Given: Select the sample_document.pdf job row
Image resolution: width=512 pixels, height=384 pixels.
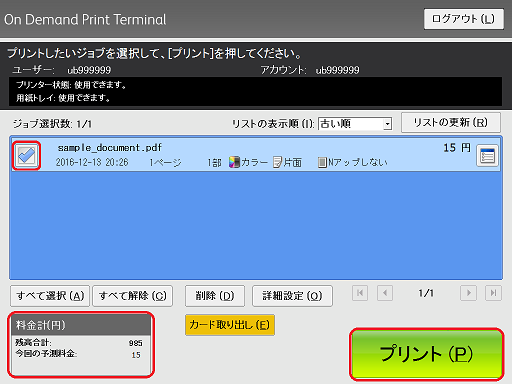Looking at the screenshot, I should tap(256, 155).
